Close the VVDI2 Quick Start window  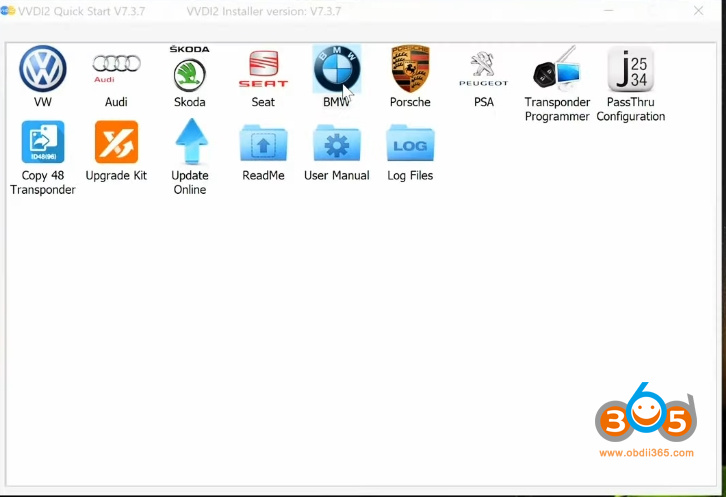tap(698, 10)
